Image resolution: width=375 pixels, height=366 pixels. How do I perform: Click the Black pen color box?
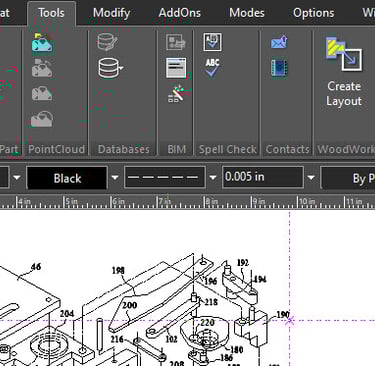67,178
